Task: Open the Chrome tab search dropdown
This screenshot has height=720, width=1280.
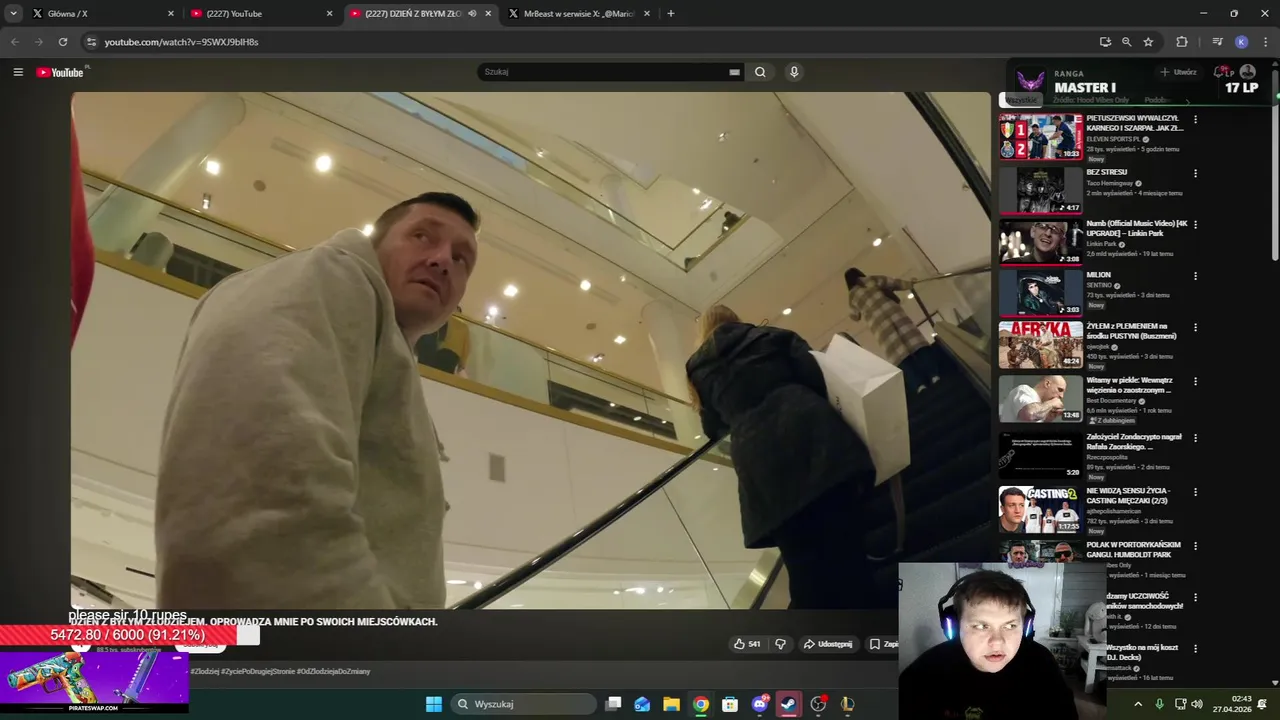Action: click(x=13, y=13)
